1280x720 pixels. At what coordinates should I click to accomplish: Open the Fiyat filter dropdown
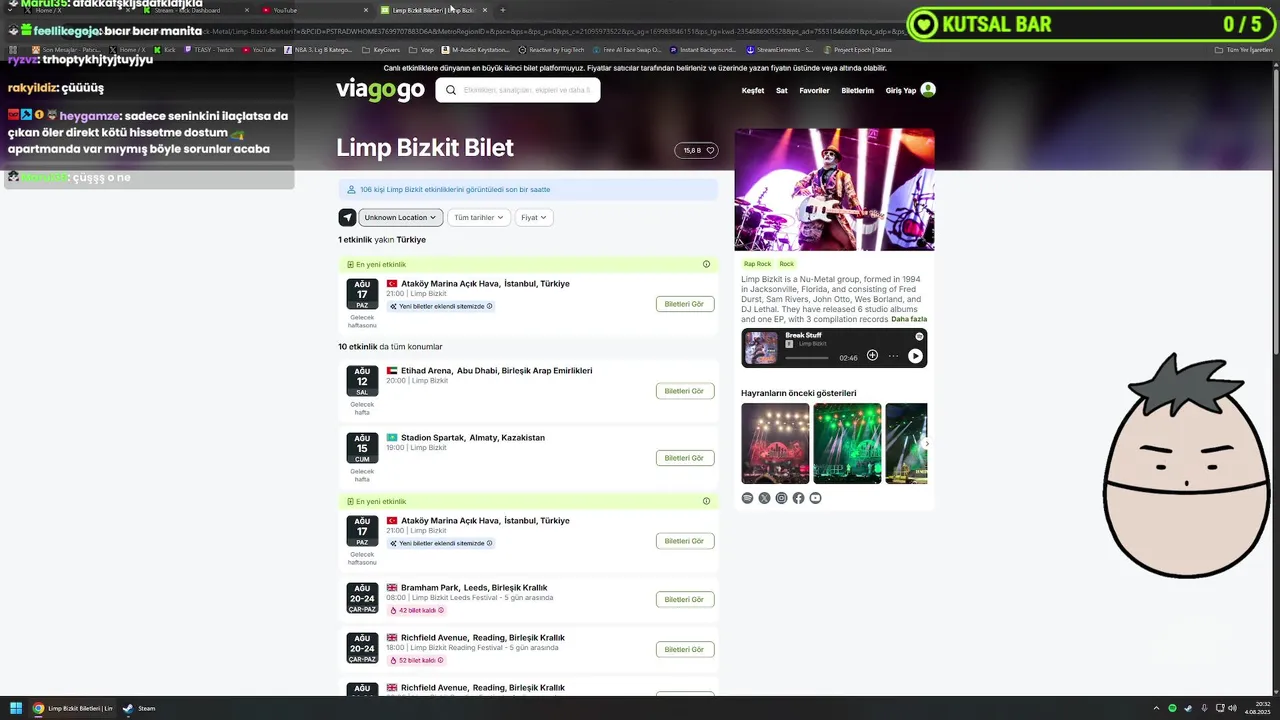(534, 217)
